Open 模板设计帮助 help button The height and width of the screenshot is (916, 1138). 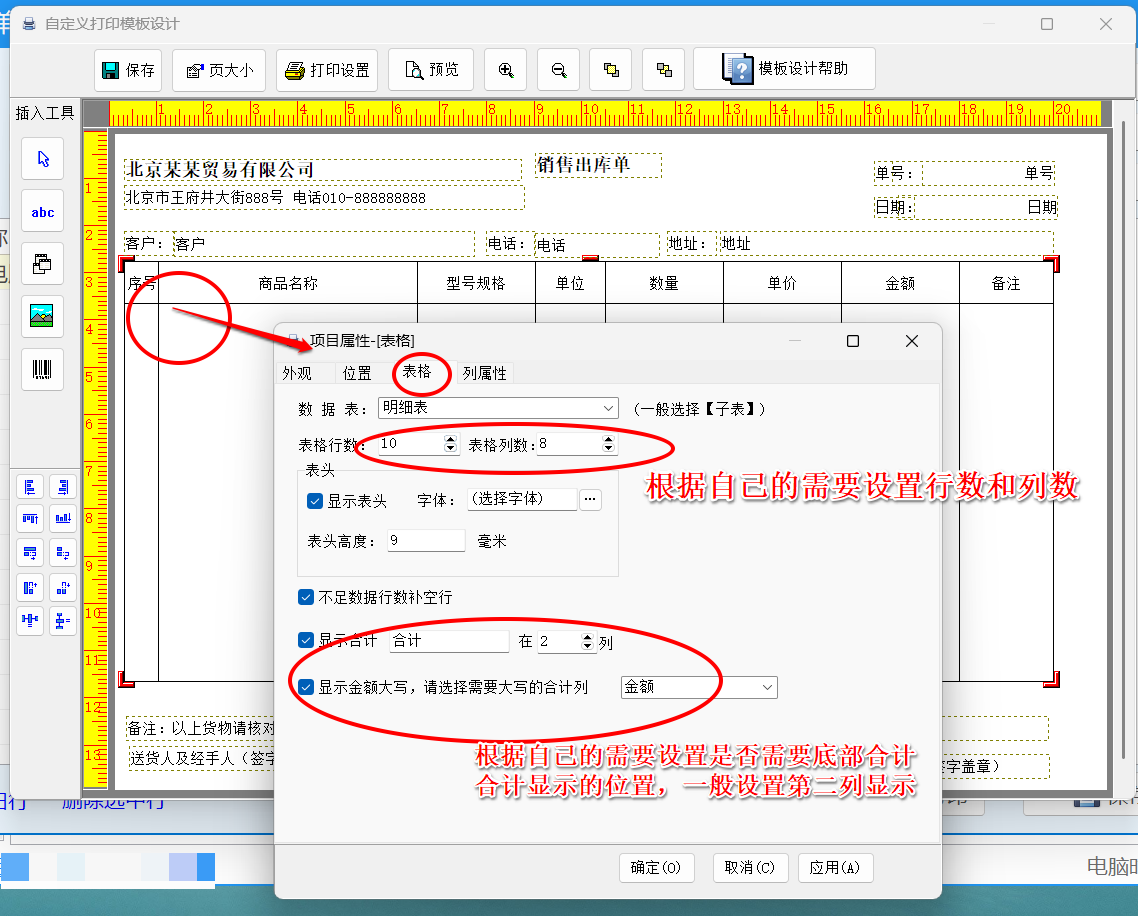(785, 69)
